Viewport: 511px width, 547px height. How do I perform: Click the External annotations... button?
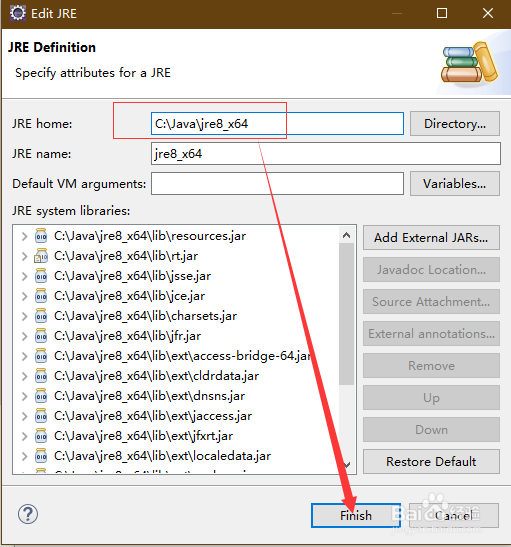(431, 334)
